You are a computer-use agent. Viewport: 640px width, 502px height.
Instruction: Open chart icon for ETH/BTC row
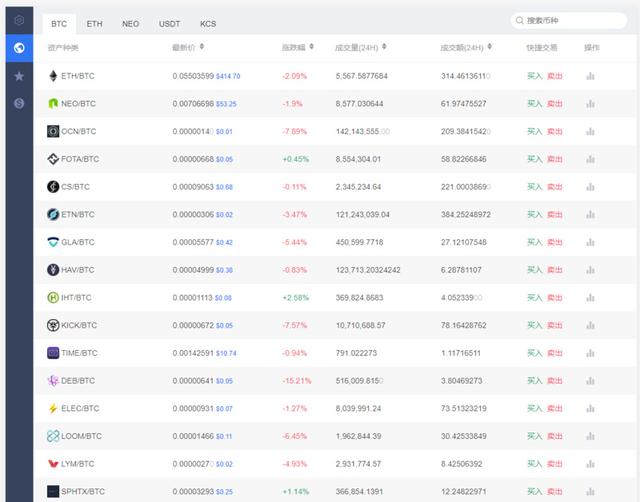click(x=590, y=76)
